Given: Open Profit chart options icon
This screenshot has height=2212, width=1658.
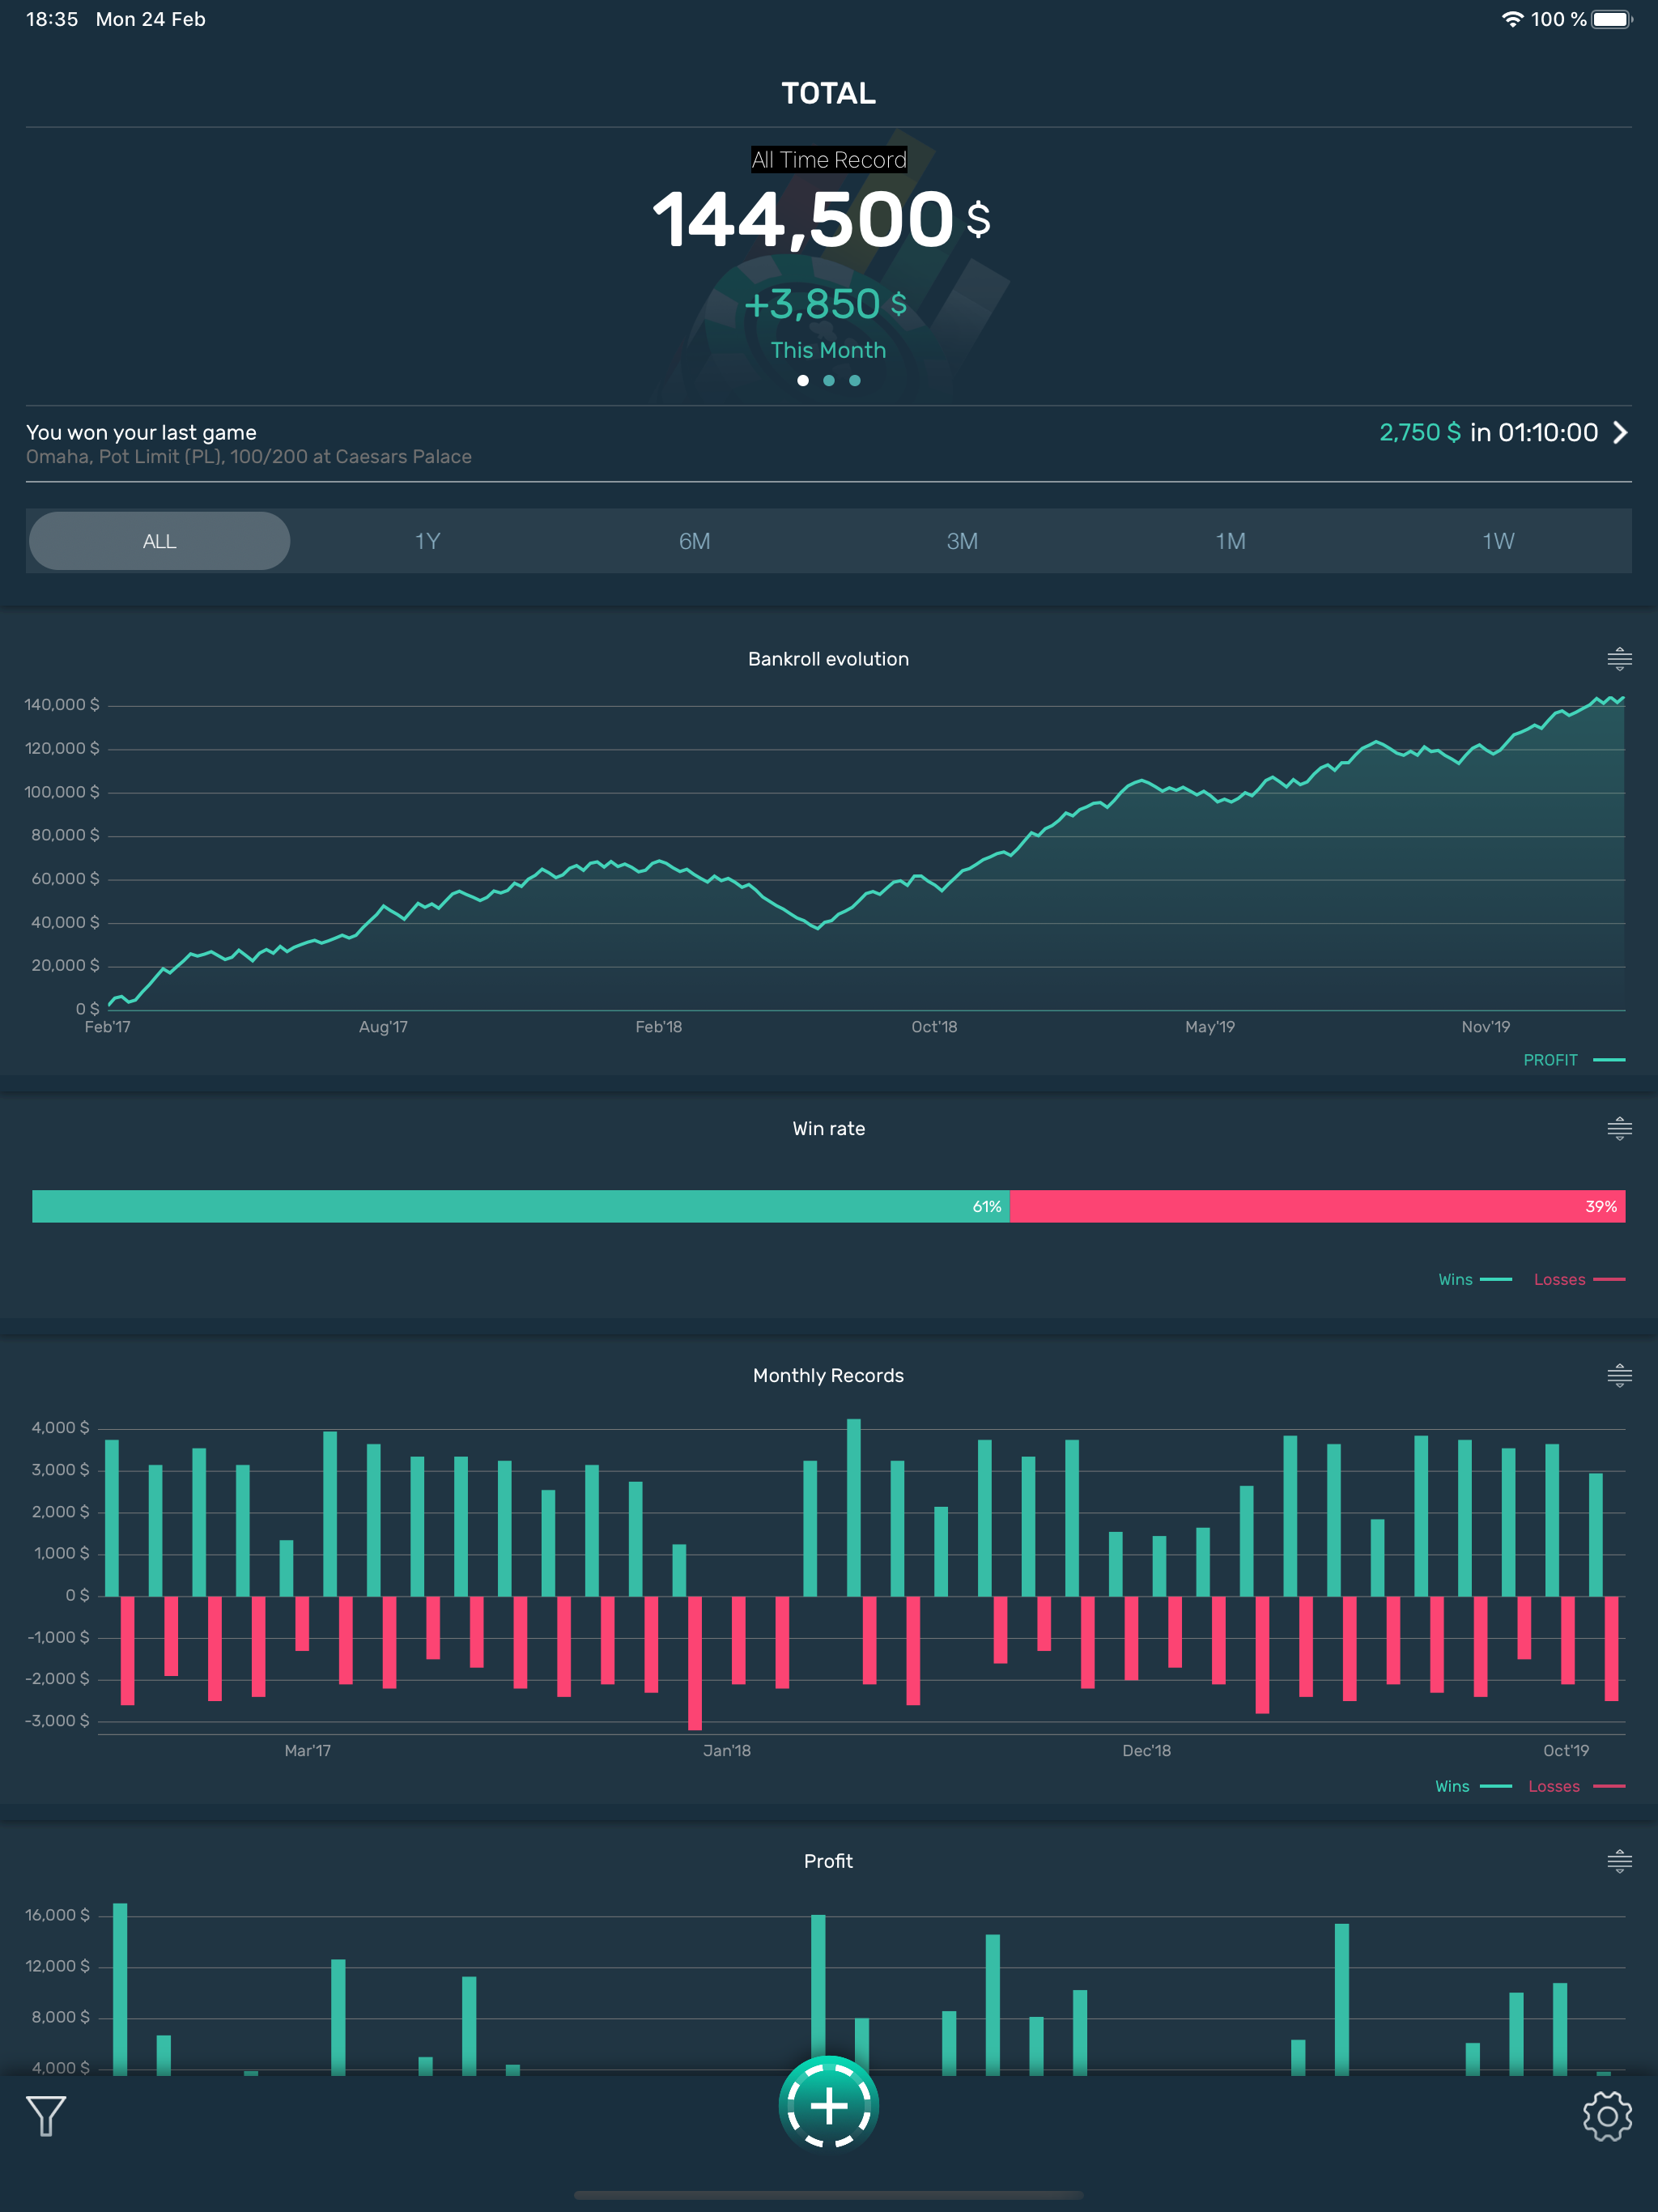Looking at the screenshot, I should [x=1619, y=1862].
